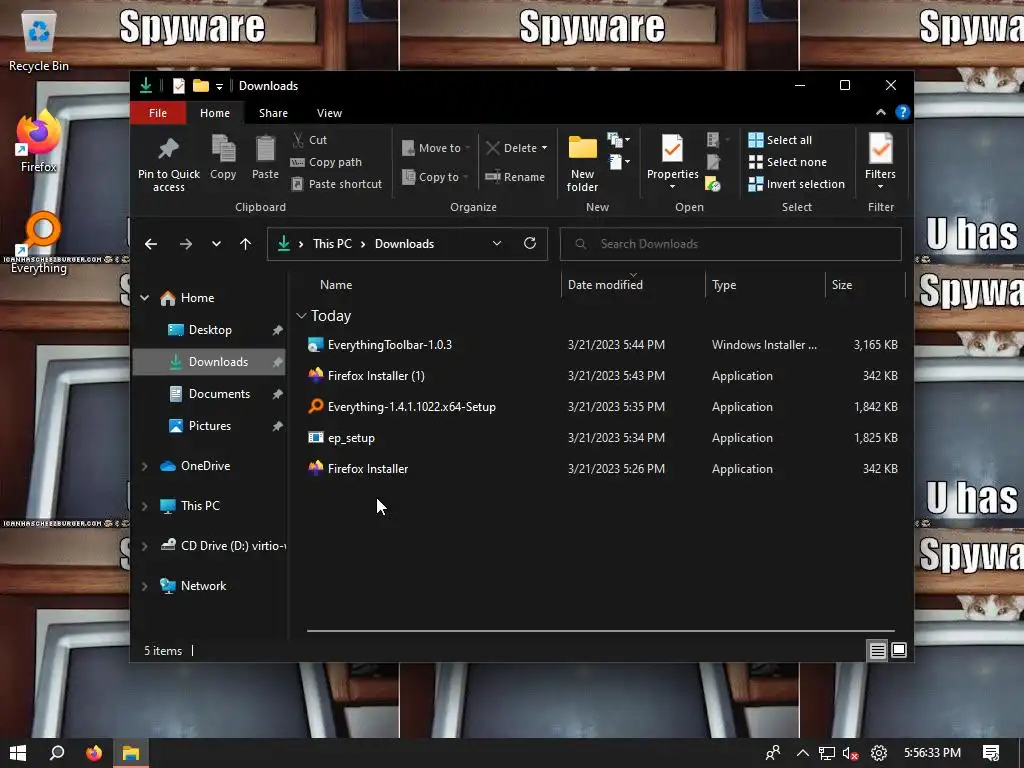Switch to the Share ribbon tab
The image size is (1024, 768).
[x=273, y=113]
